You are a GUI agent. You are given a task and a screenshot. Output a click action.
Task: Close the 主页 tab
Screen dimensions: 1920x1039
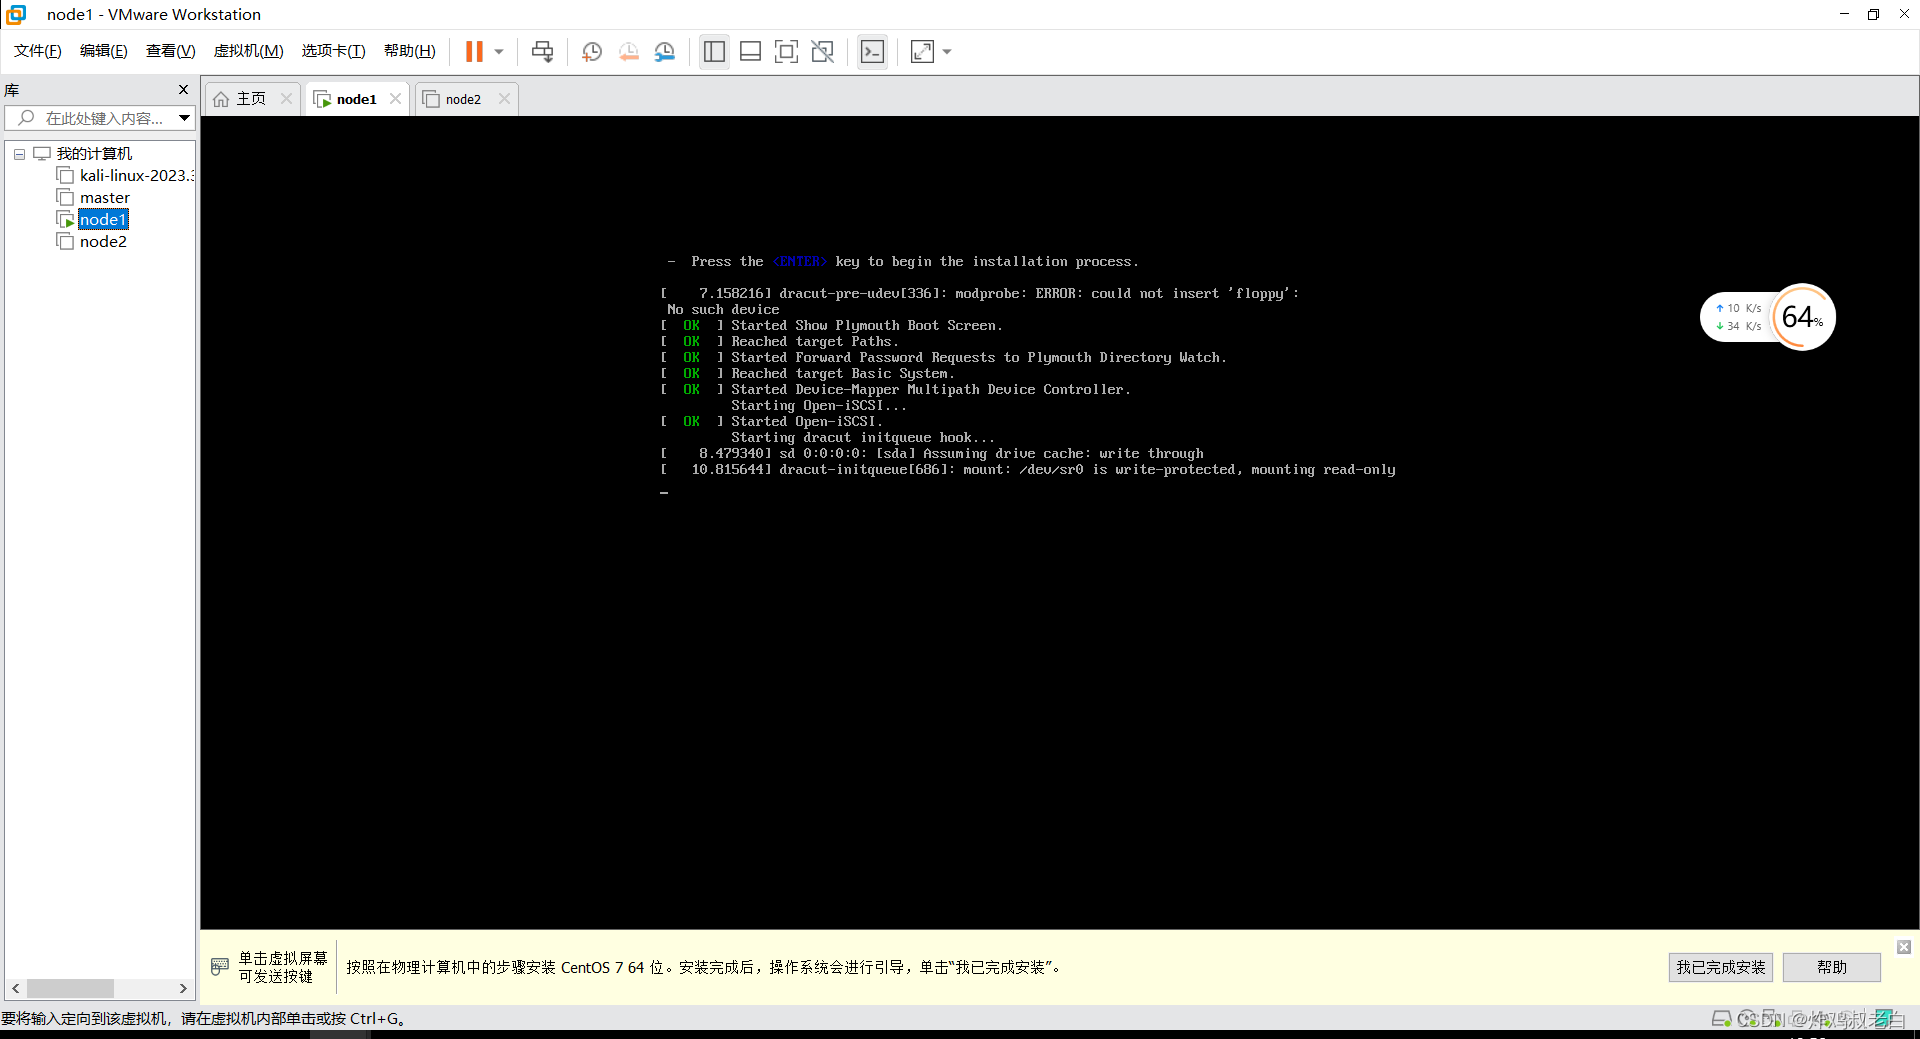pyautogui.click(x=287, y=98)
